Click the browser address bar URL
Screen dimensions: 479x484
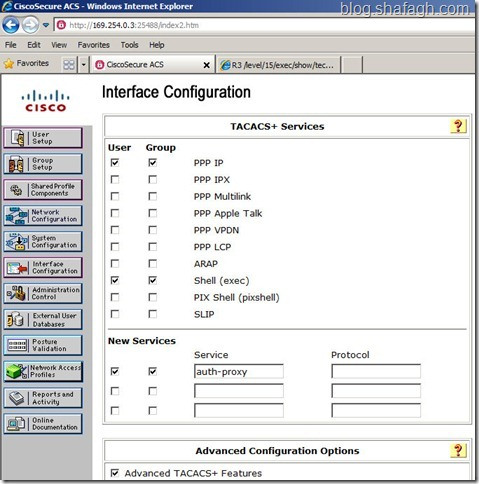134,25
